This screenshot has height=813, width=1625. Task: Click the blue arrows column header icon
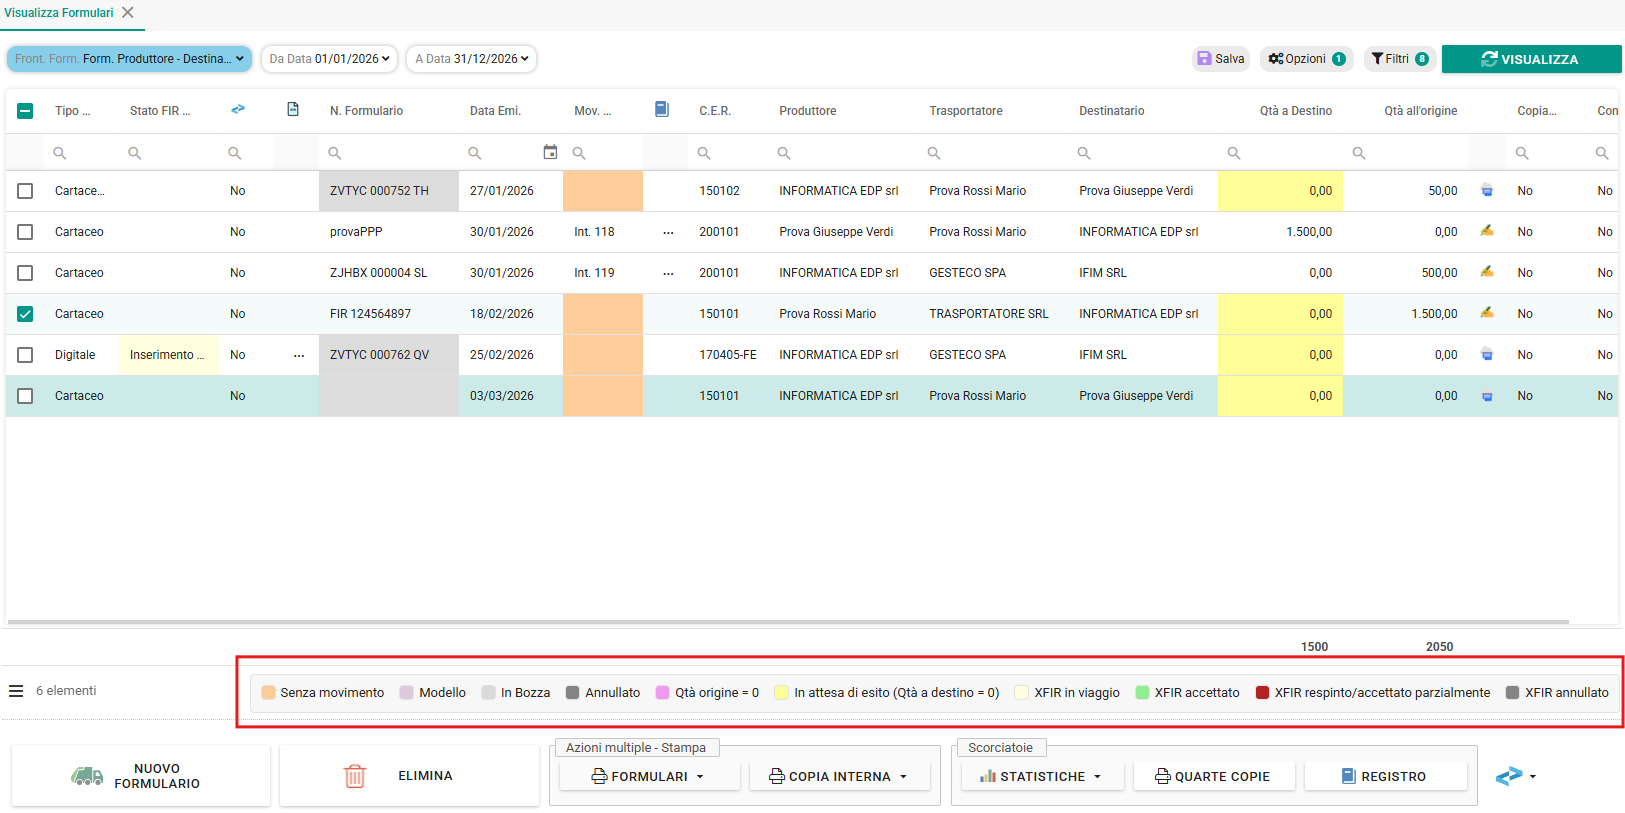(x=237, y=109)
